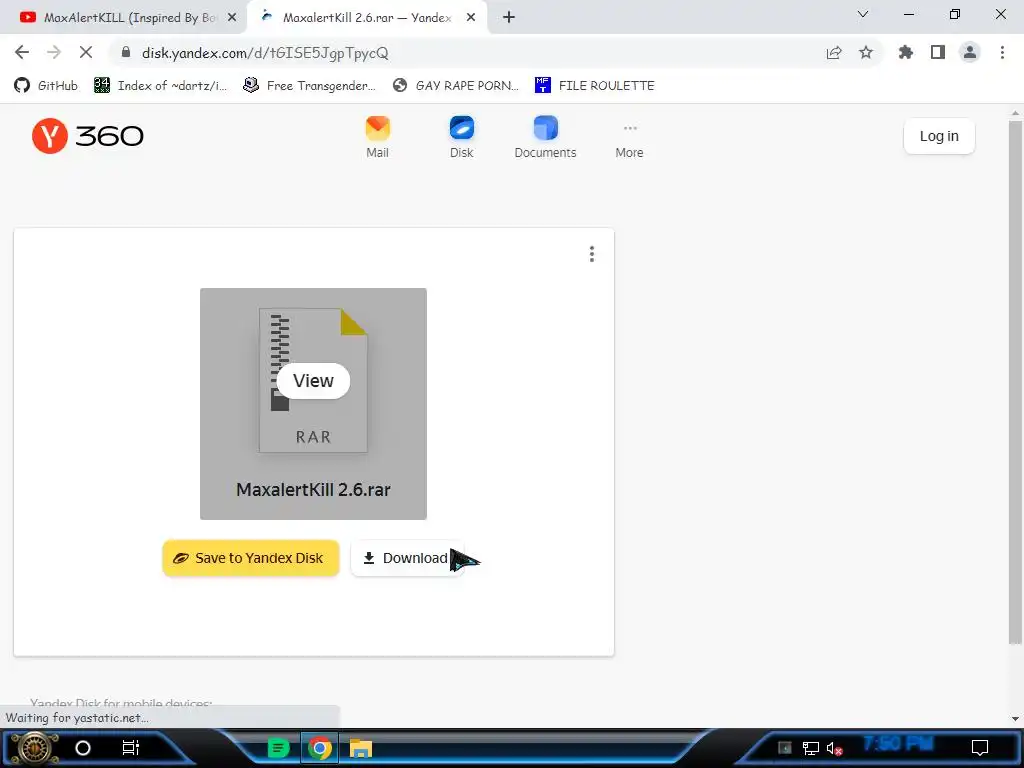Open the file card three-dot menu
The width and height of the screenshot is (1024, 768).
592,254
